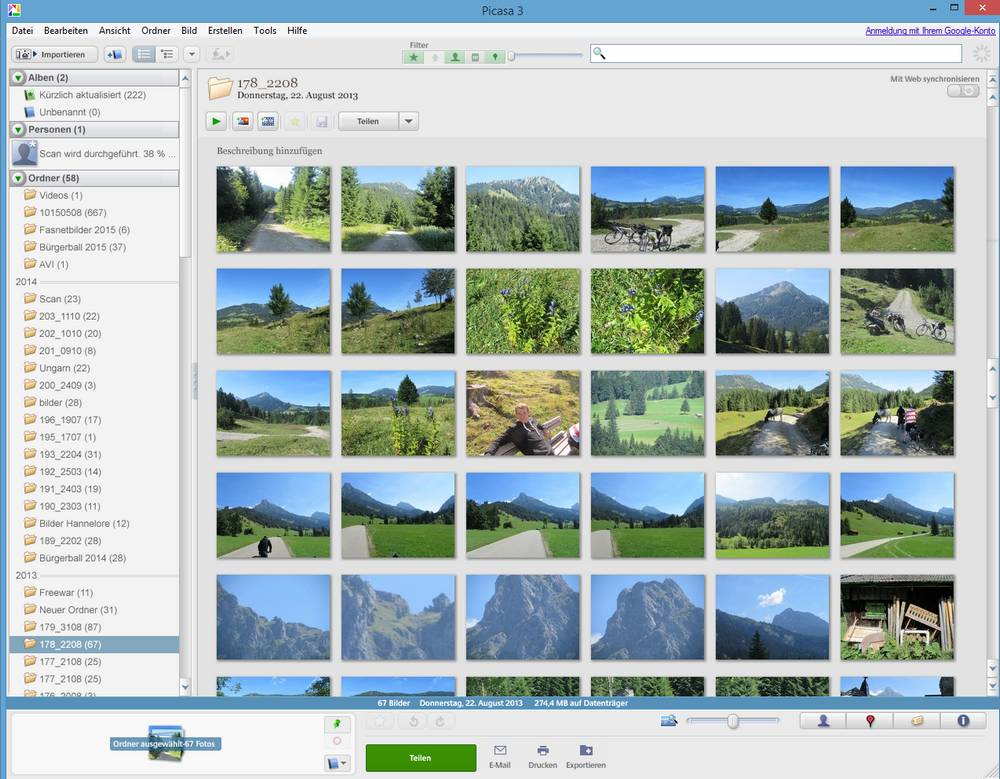Click the Exportieren folder icon

587,750
